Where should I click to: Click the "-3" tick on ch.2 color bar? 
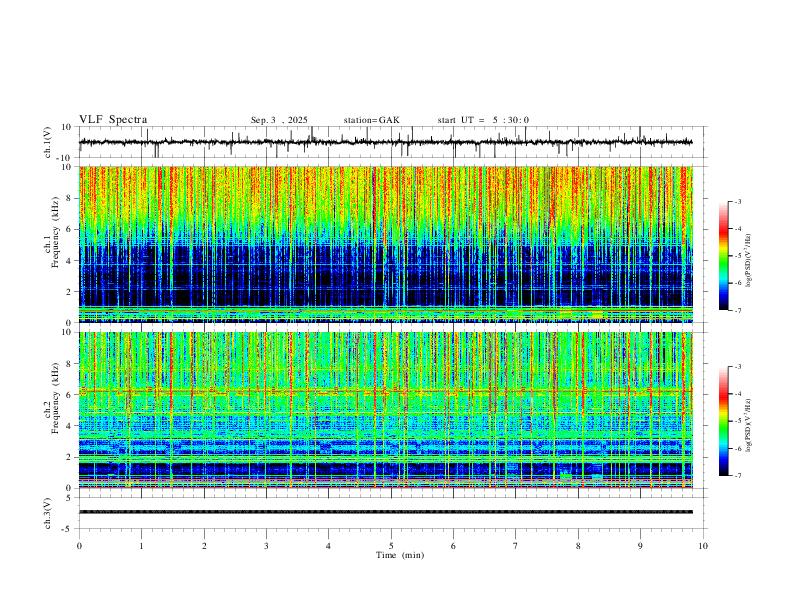(x=737, y=367)
